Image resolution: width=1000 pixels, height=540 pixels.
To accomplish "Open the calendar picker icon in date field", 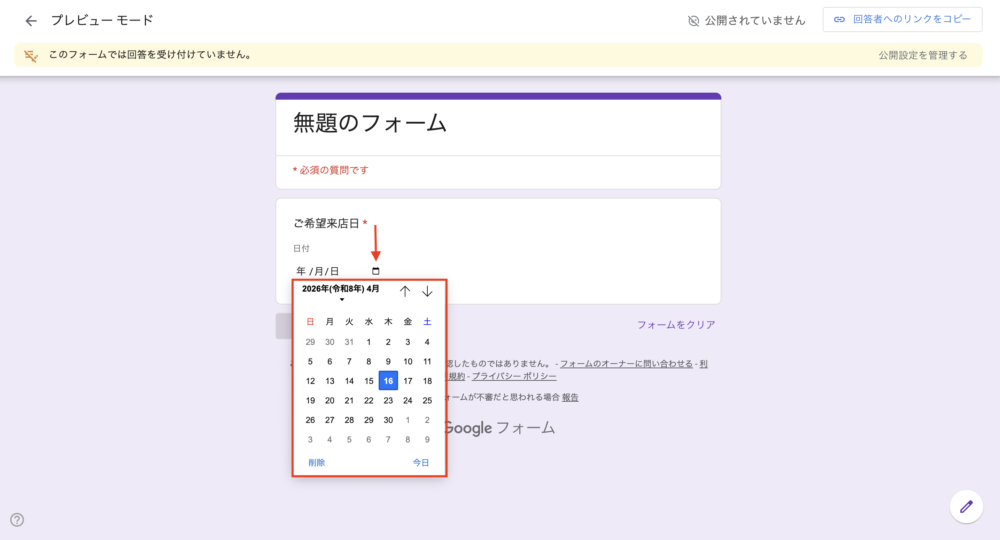I will coord(376,271).
